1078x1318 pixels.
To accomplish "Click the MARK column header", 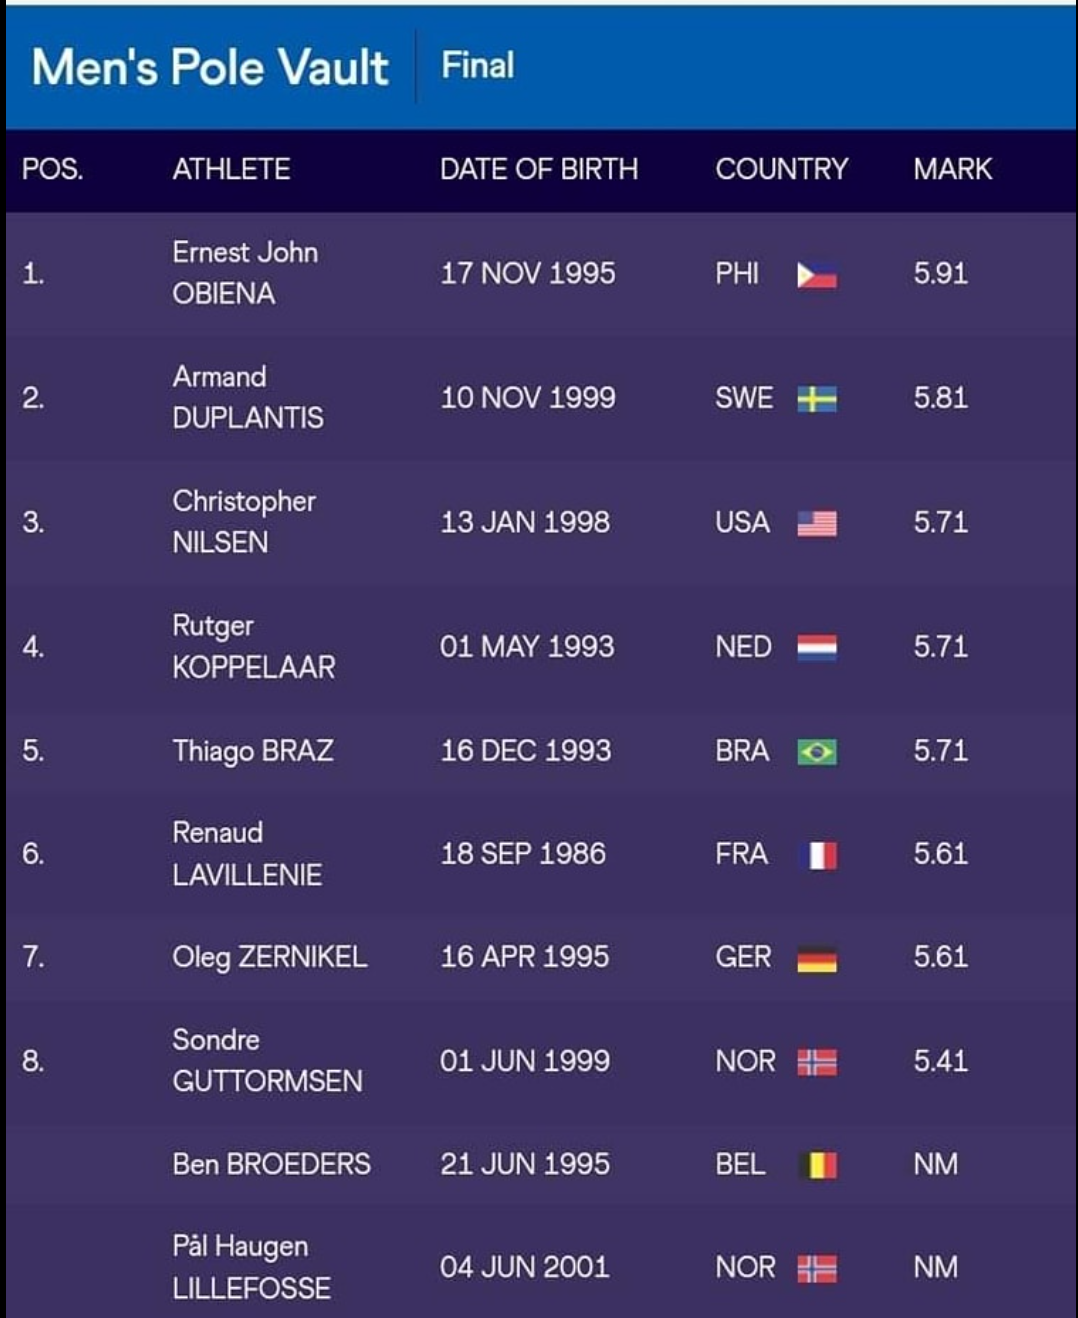I will (952, 169).
